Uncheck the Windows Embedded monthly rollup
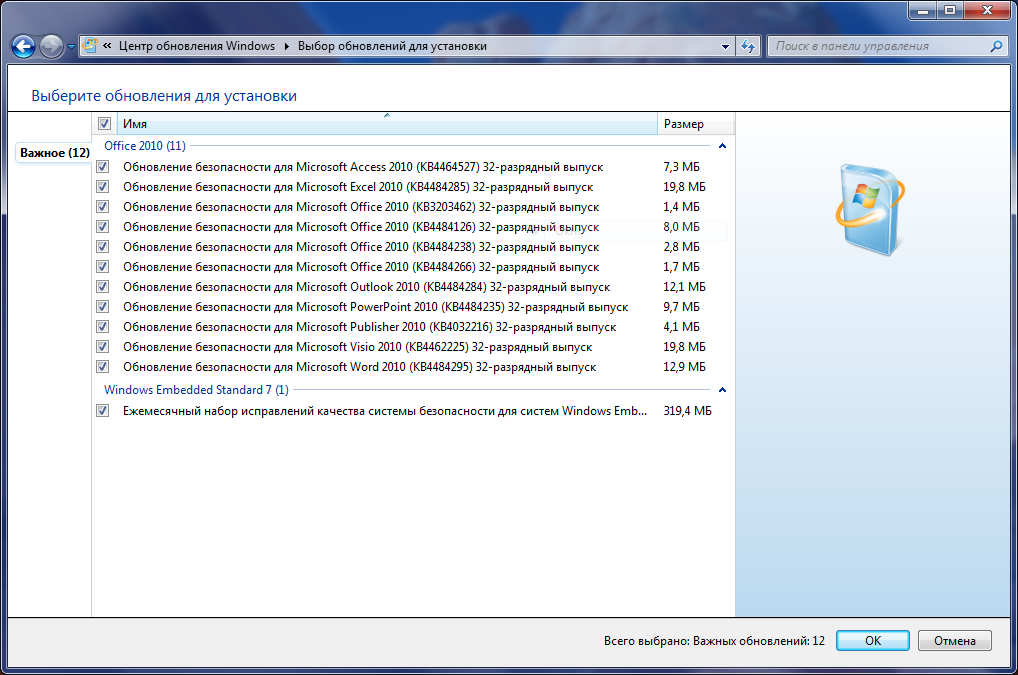1018x675 pixels. (103, 411)
